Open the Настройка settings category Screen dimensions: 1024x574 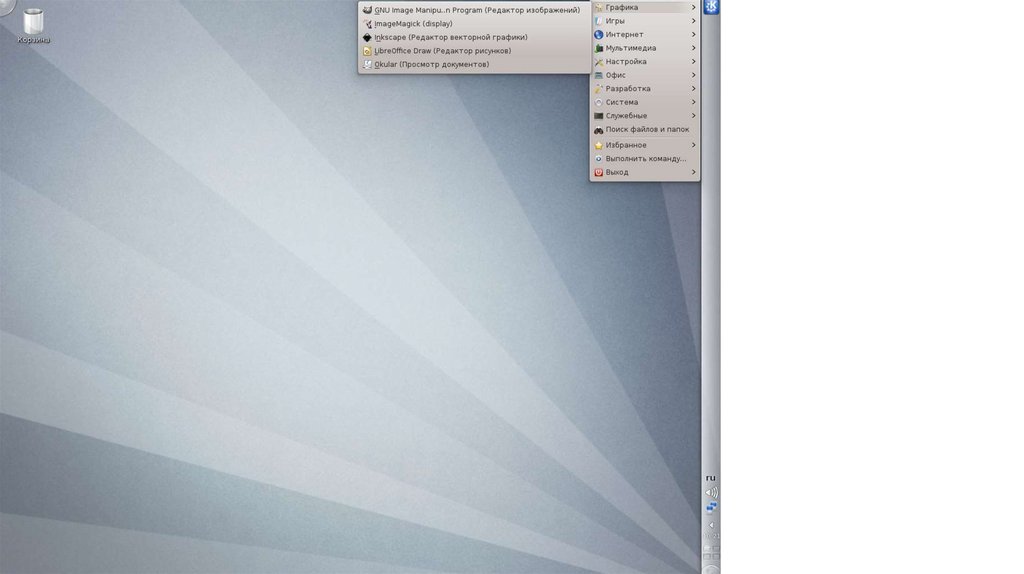(x=626, y=62)
